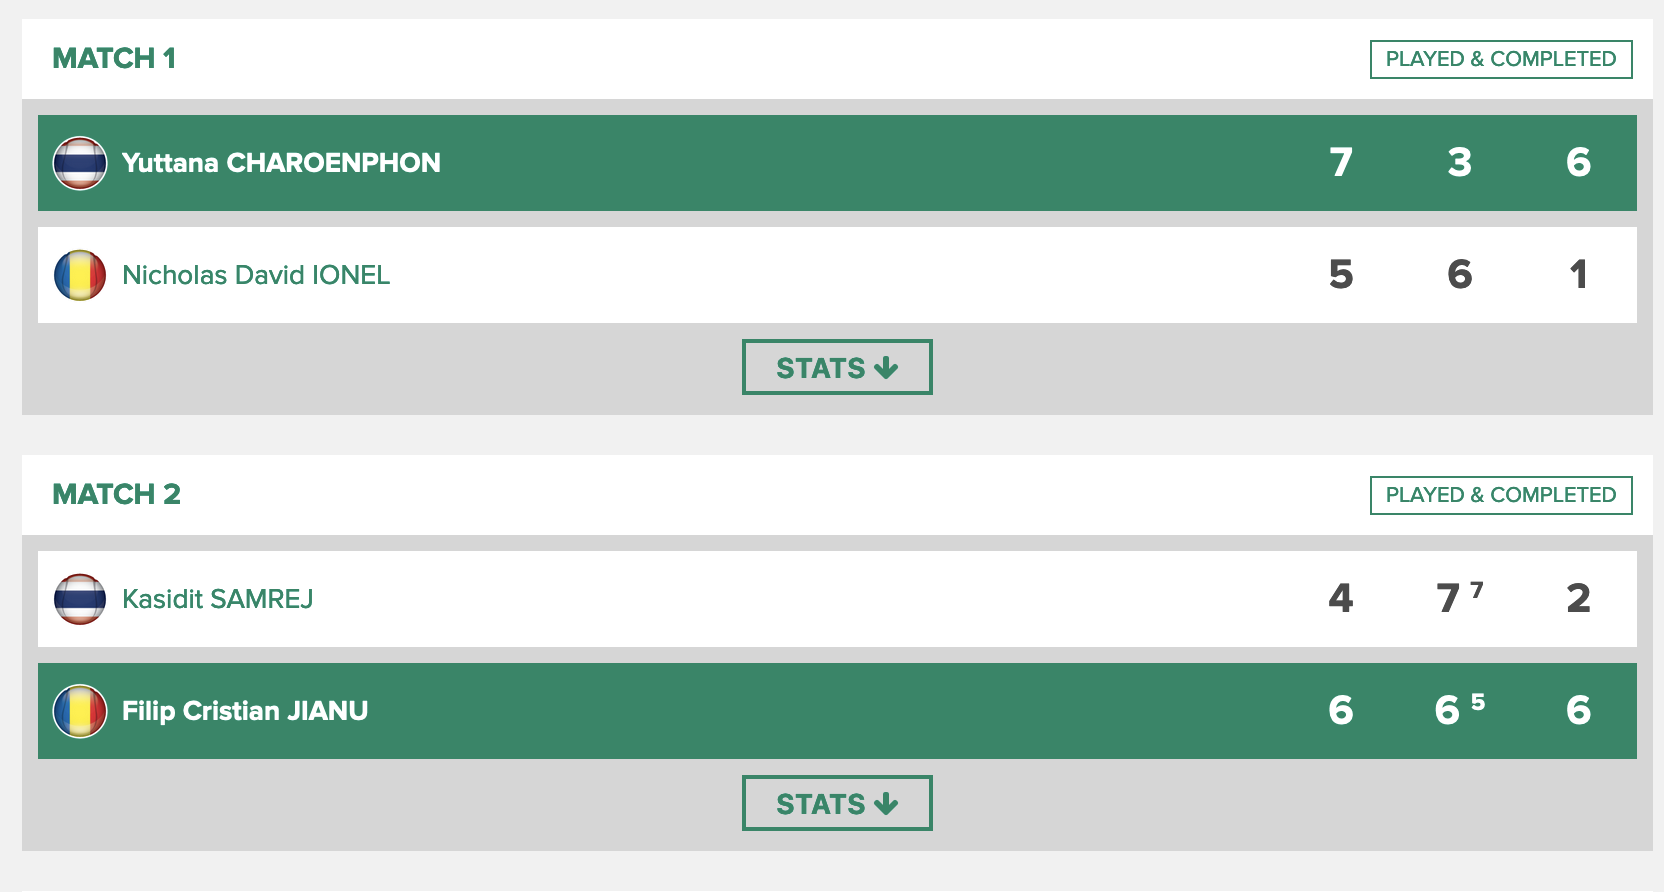The height and width of the screenshot is (892, 1664).
Task: Click Romania flag beside Filip Cristian Jianu
Action: (80, 711)
